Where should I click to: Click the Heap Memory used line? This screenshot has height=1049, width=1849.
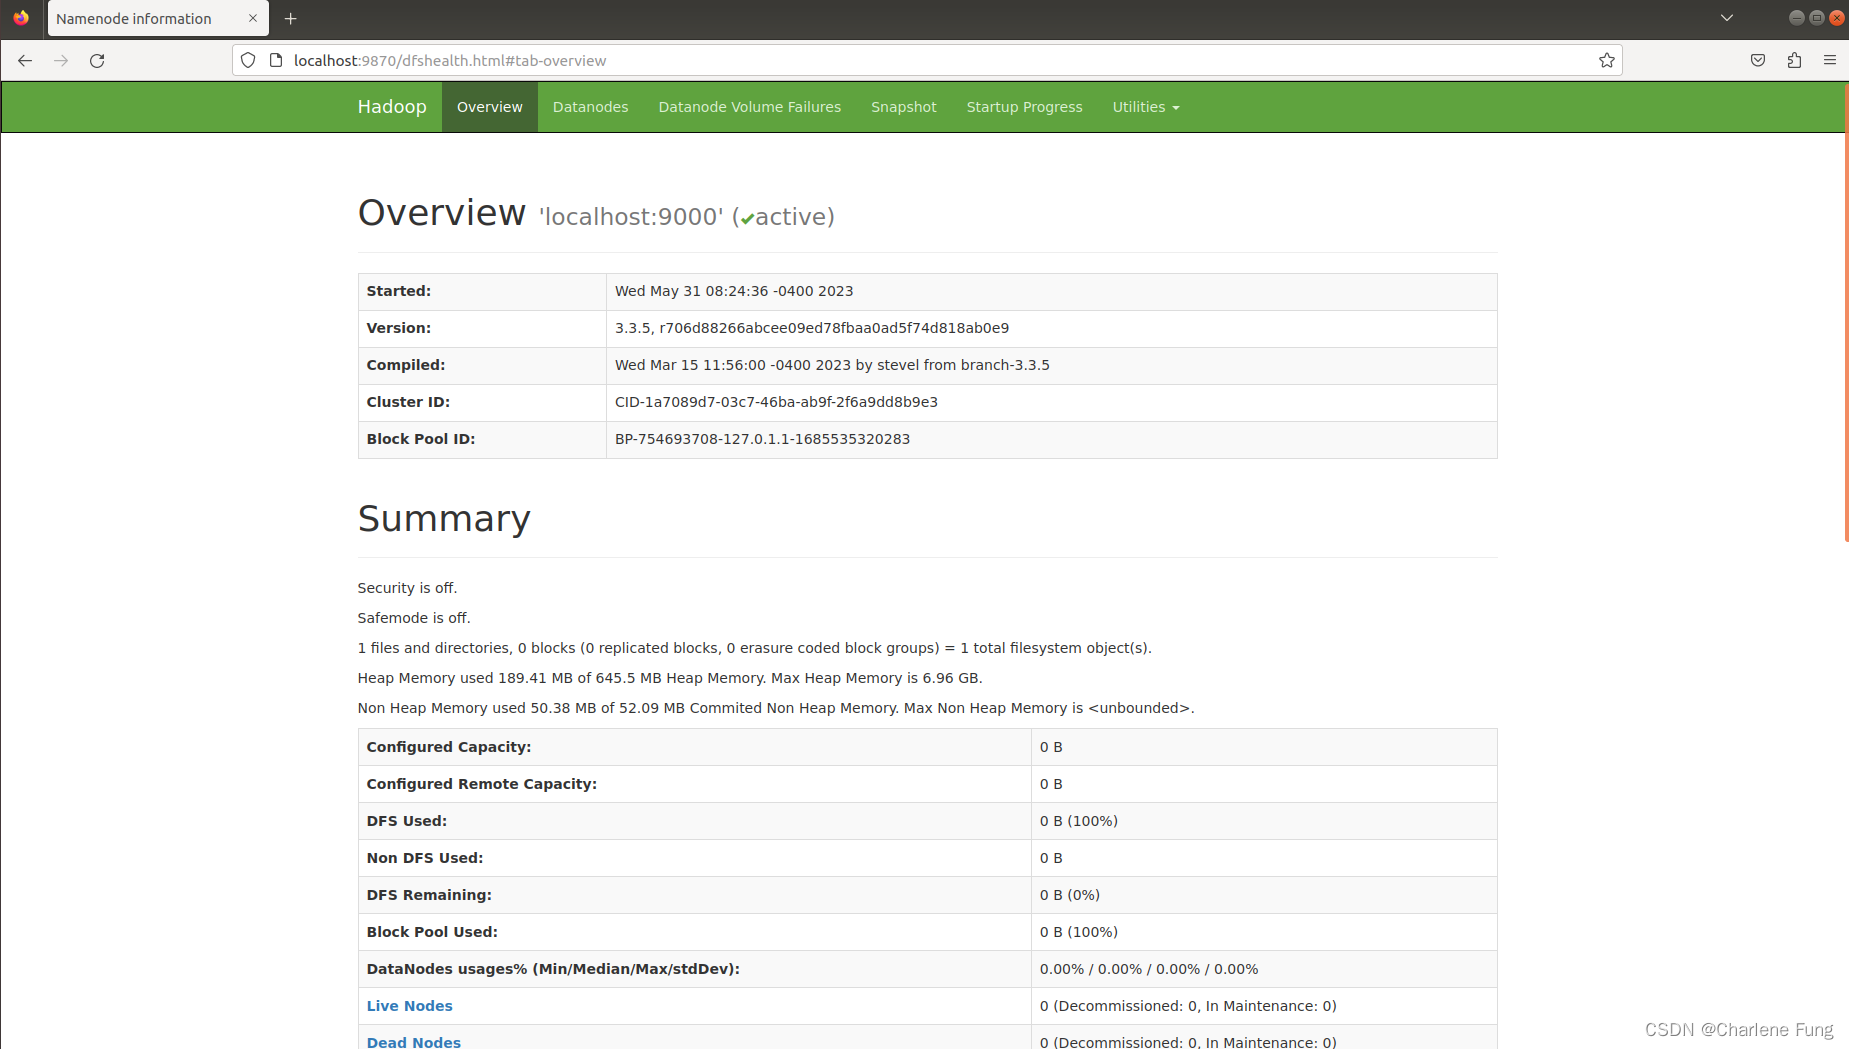tap(670, 678)
